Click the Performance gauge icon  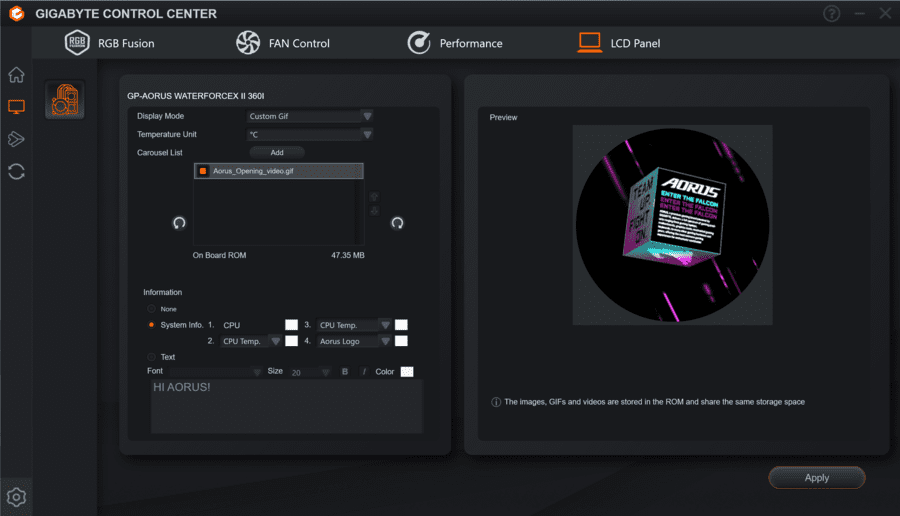point(419,43)
